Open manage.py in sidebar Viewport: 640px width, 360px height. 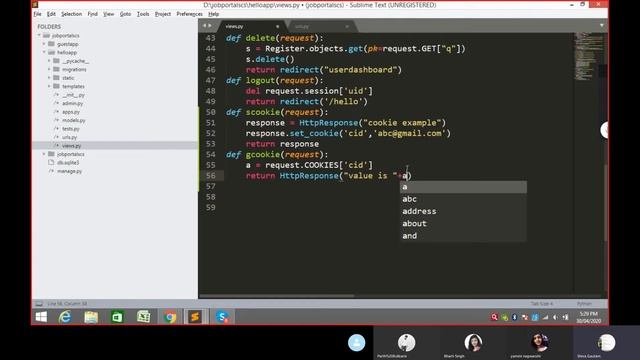[69, 171]
